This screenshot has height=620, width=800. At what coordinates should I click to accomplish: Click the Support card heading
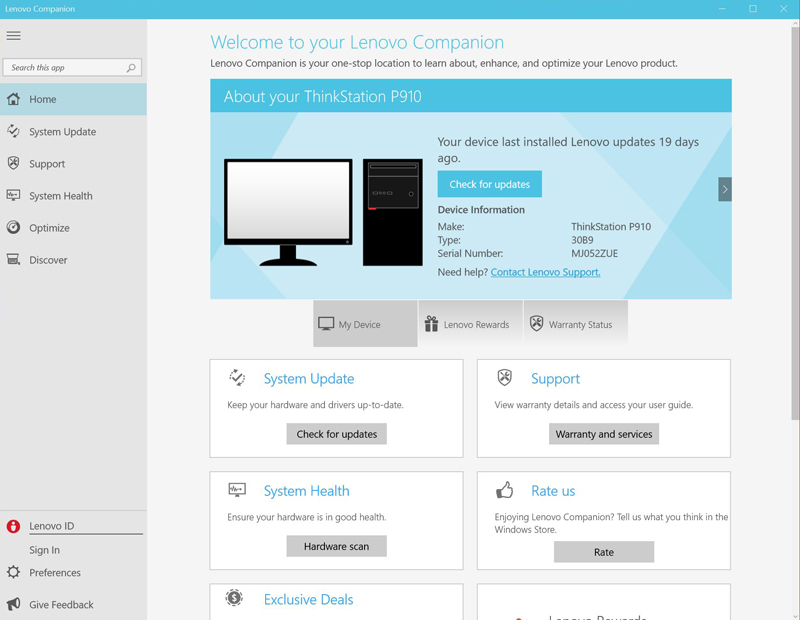(555, 379)
